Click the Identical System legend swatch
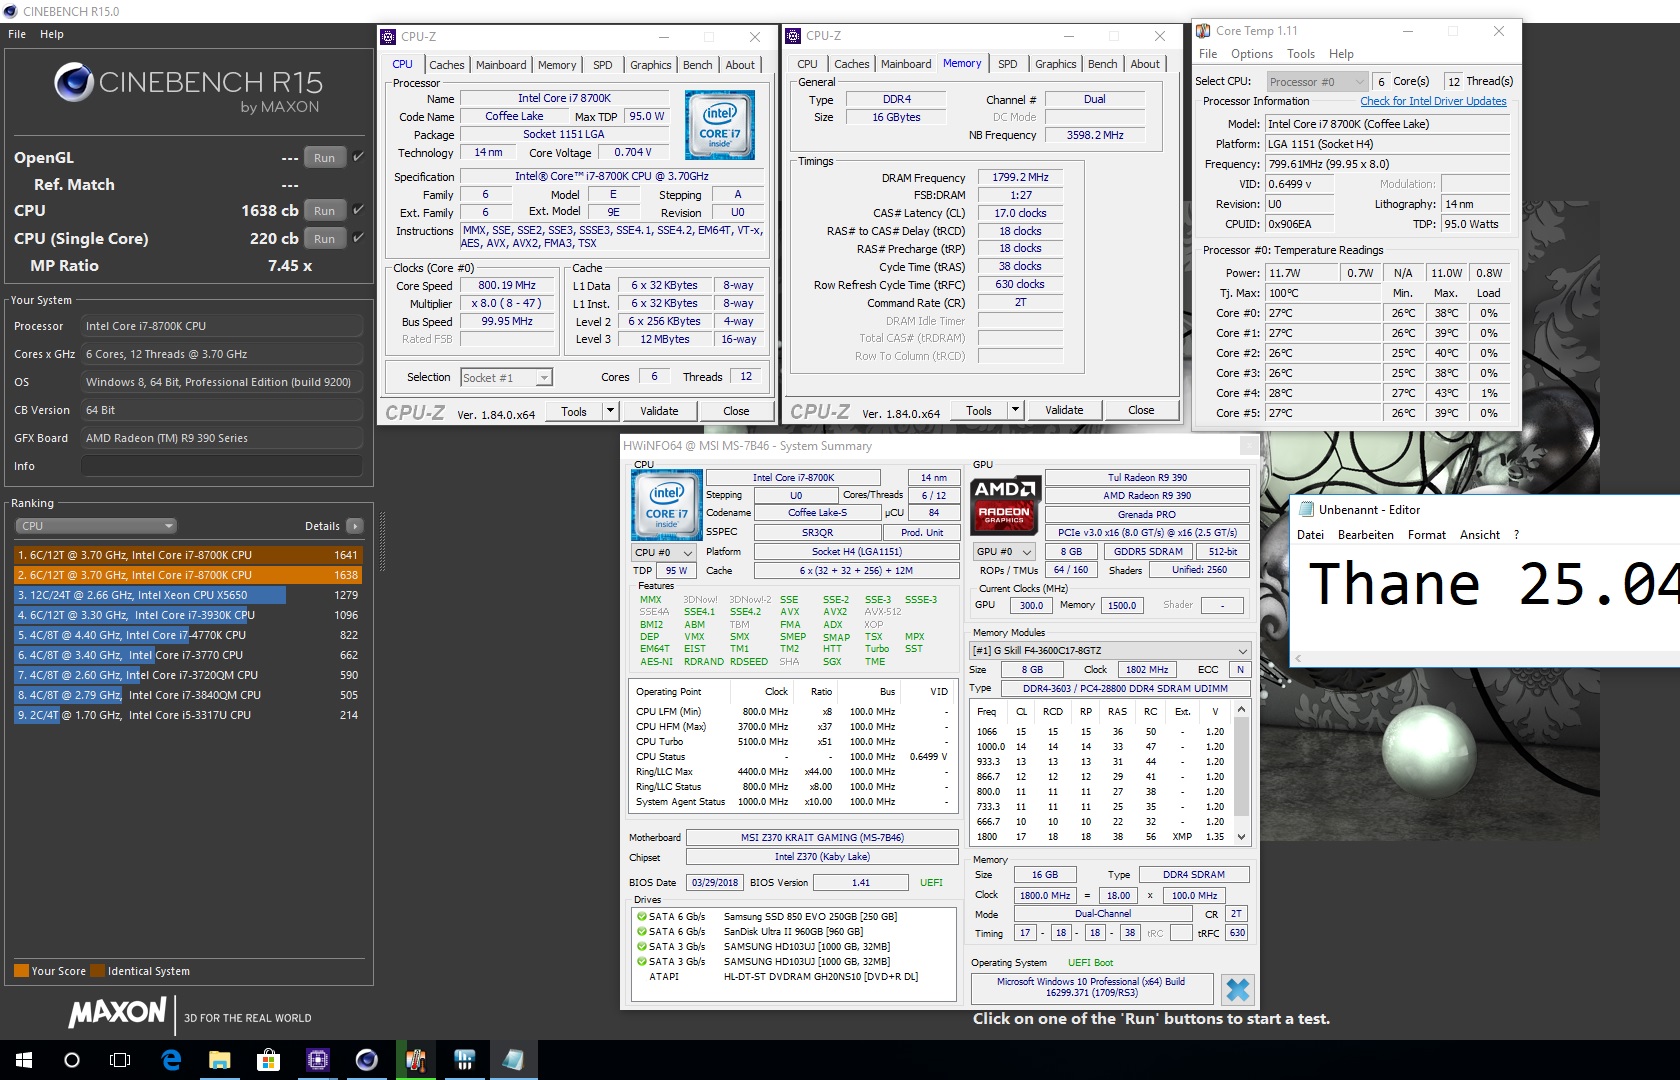 [x=97, y=970]
